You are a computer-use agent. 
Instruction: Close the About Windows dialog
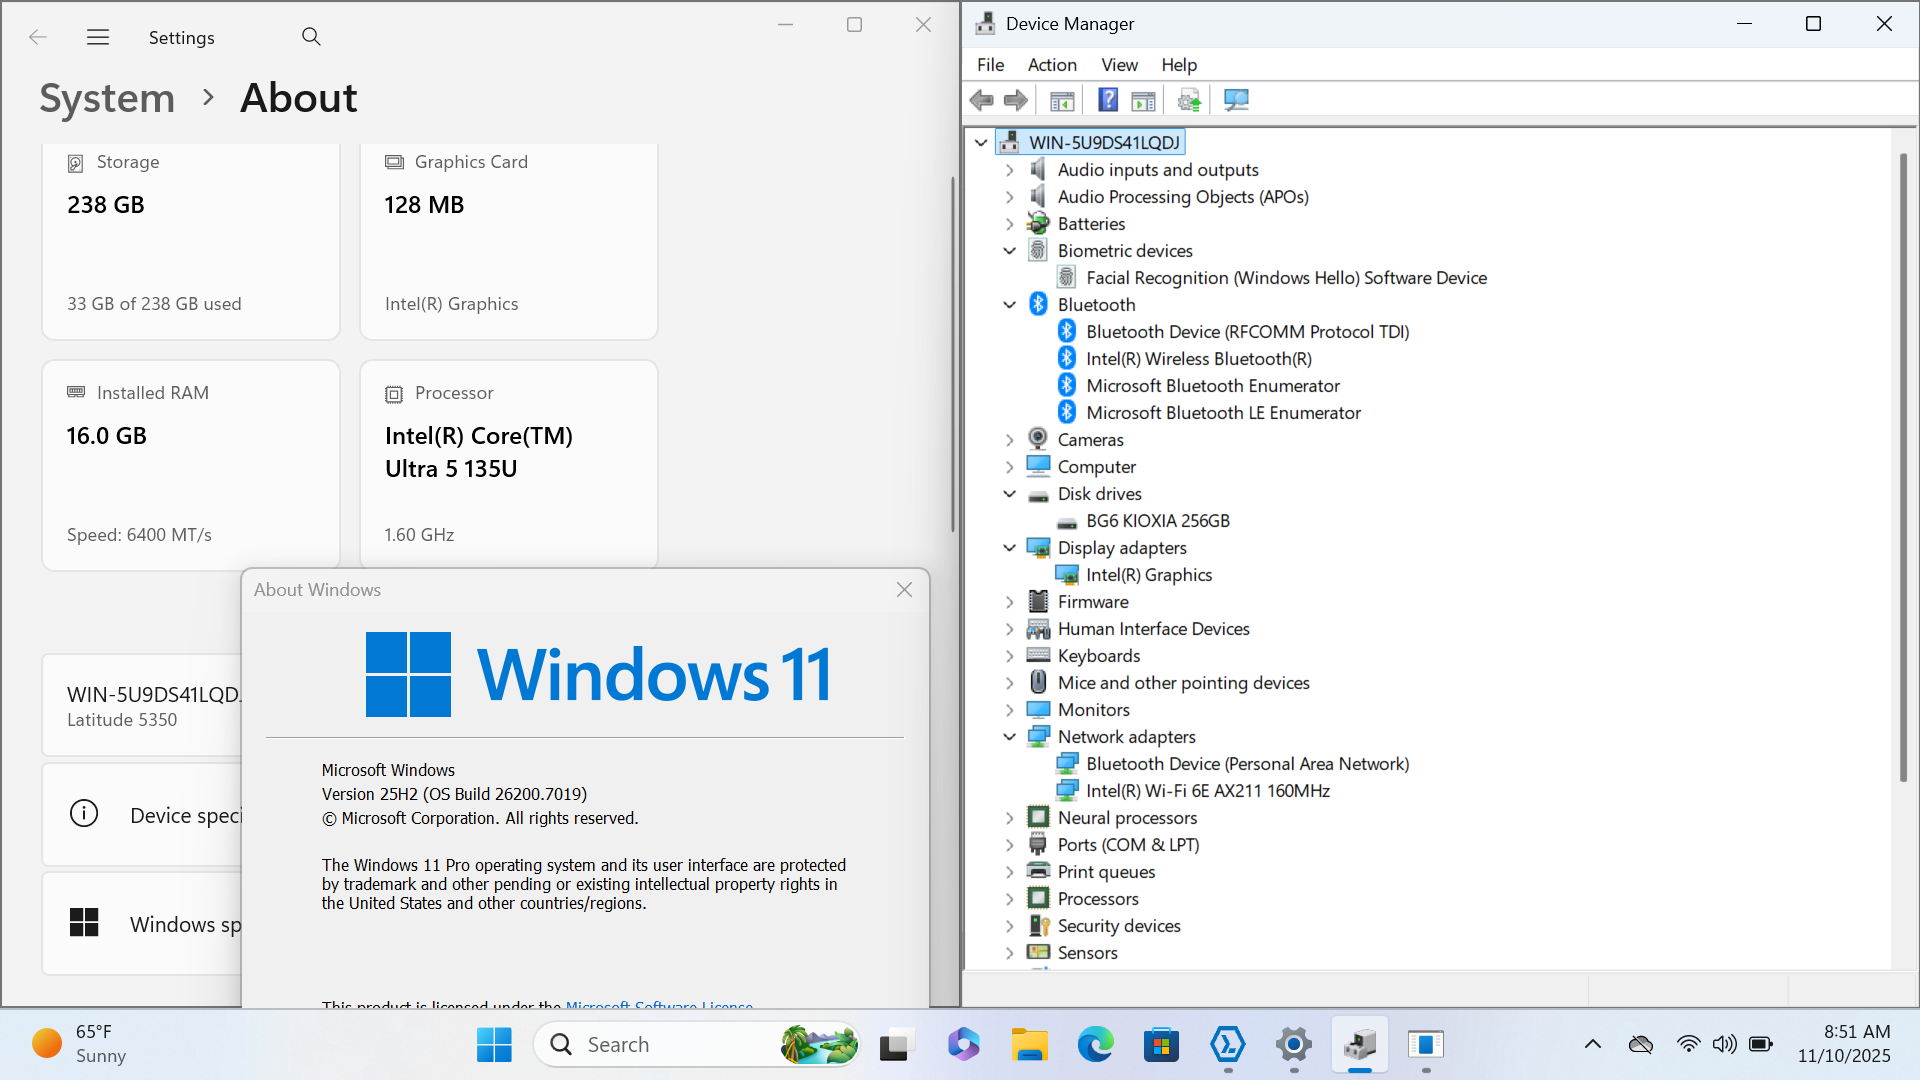coord(904,590)
